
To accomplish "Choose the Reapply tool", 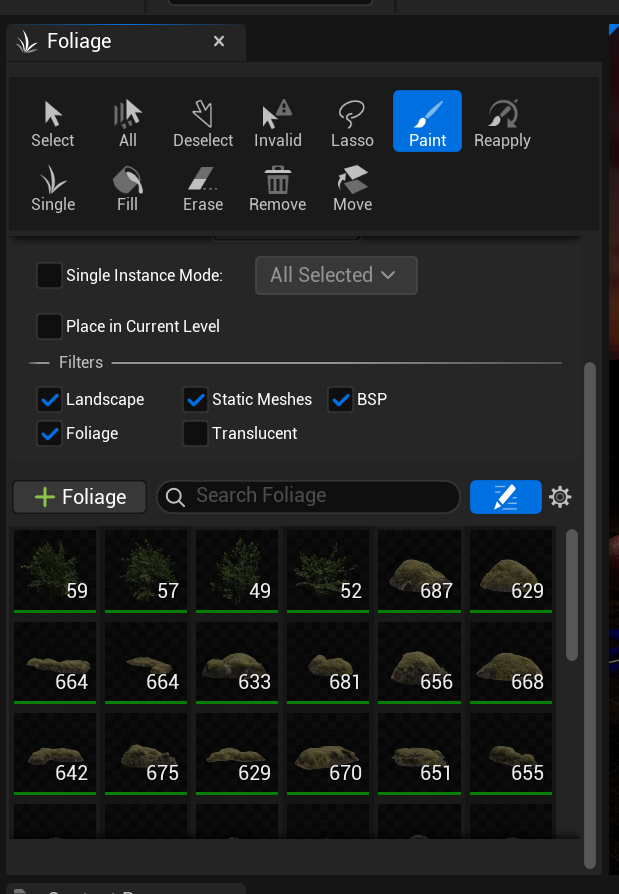I will click(502, 122).
